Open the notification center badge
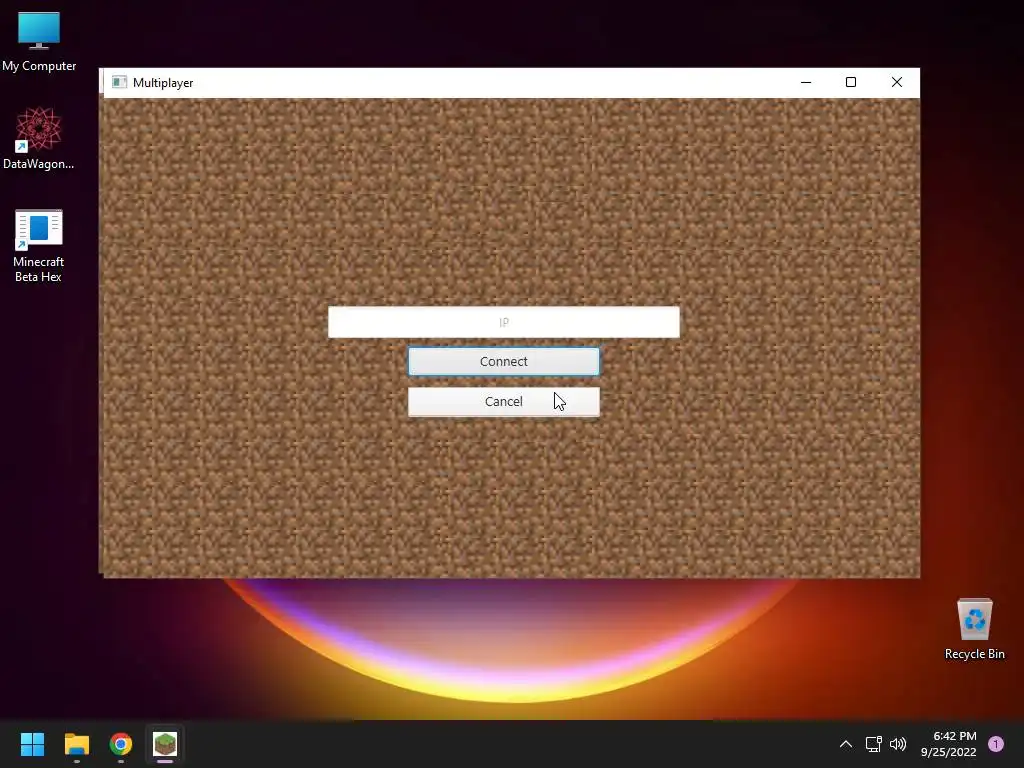 (996, 744)
